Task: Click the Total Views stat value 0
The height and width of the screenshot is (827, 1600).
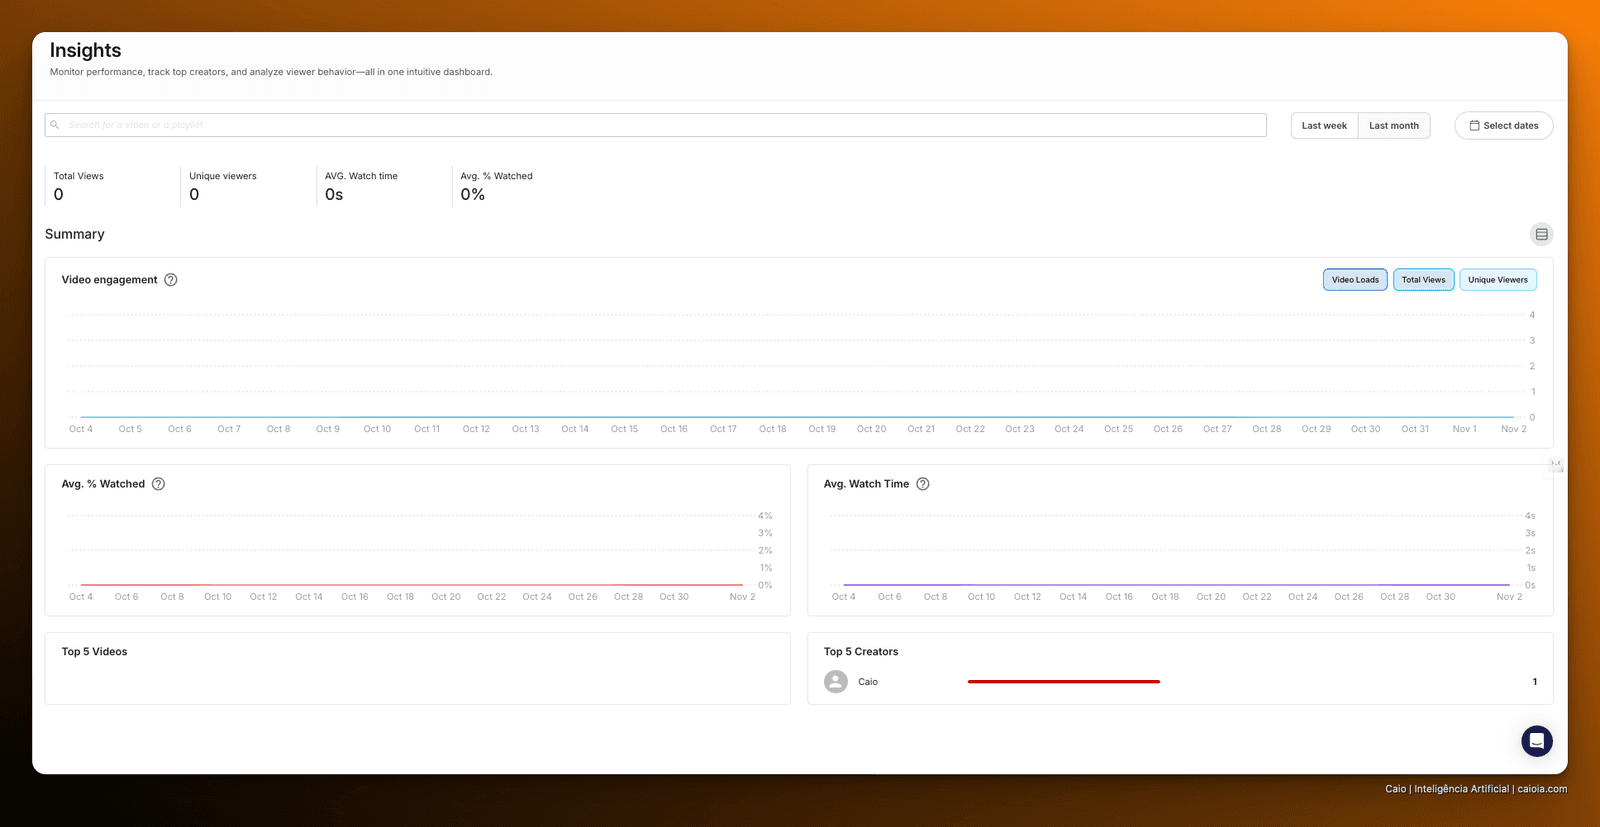Action: coord(59,195)
